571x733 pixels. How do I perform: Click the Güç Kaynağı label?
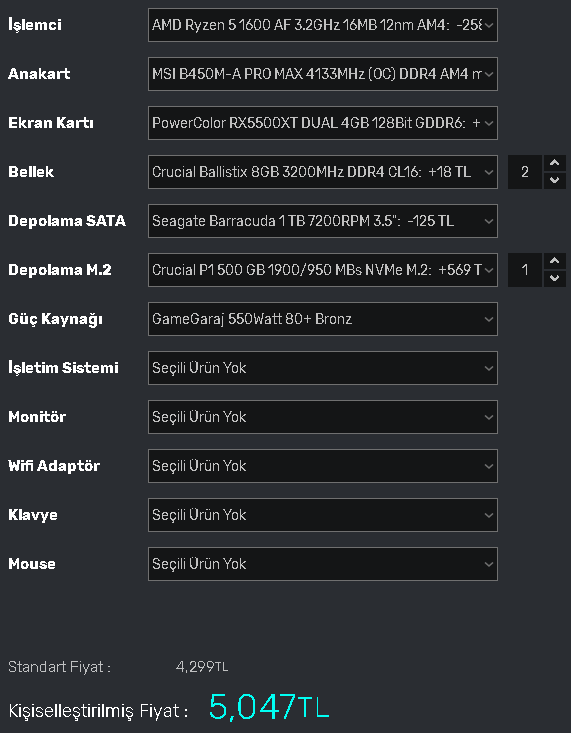point(55,319)
